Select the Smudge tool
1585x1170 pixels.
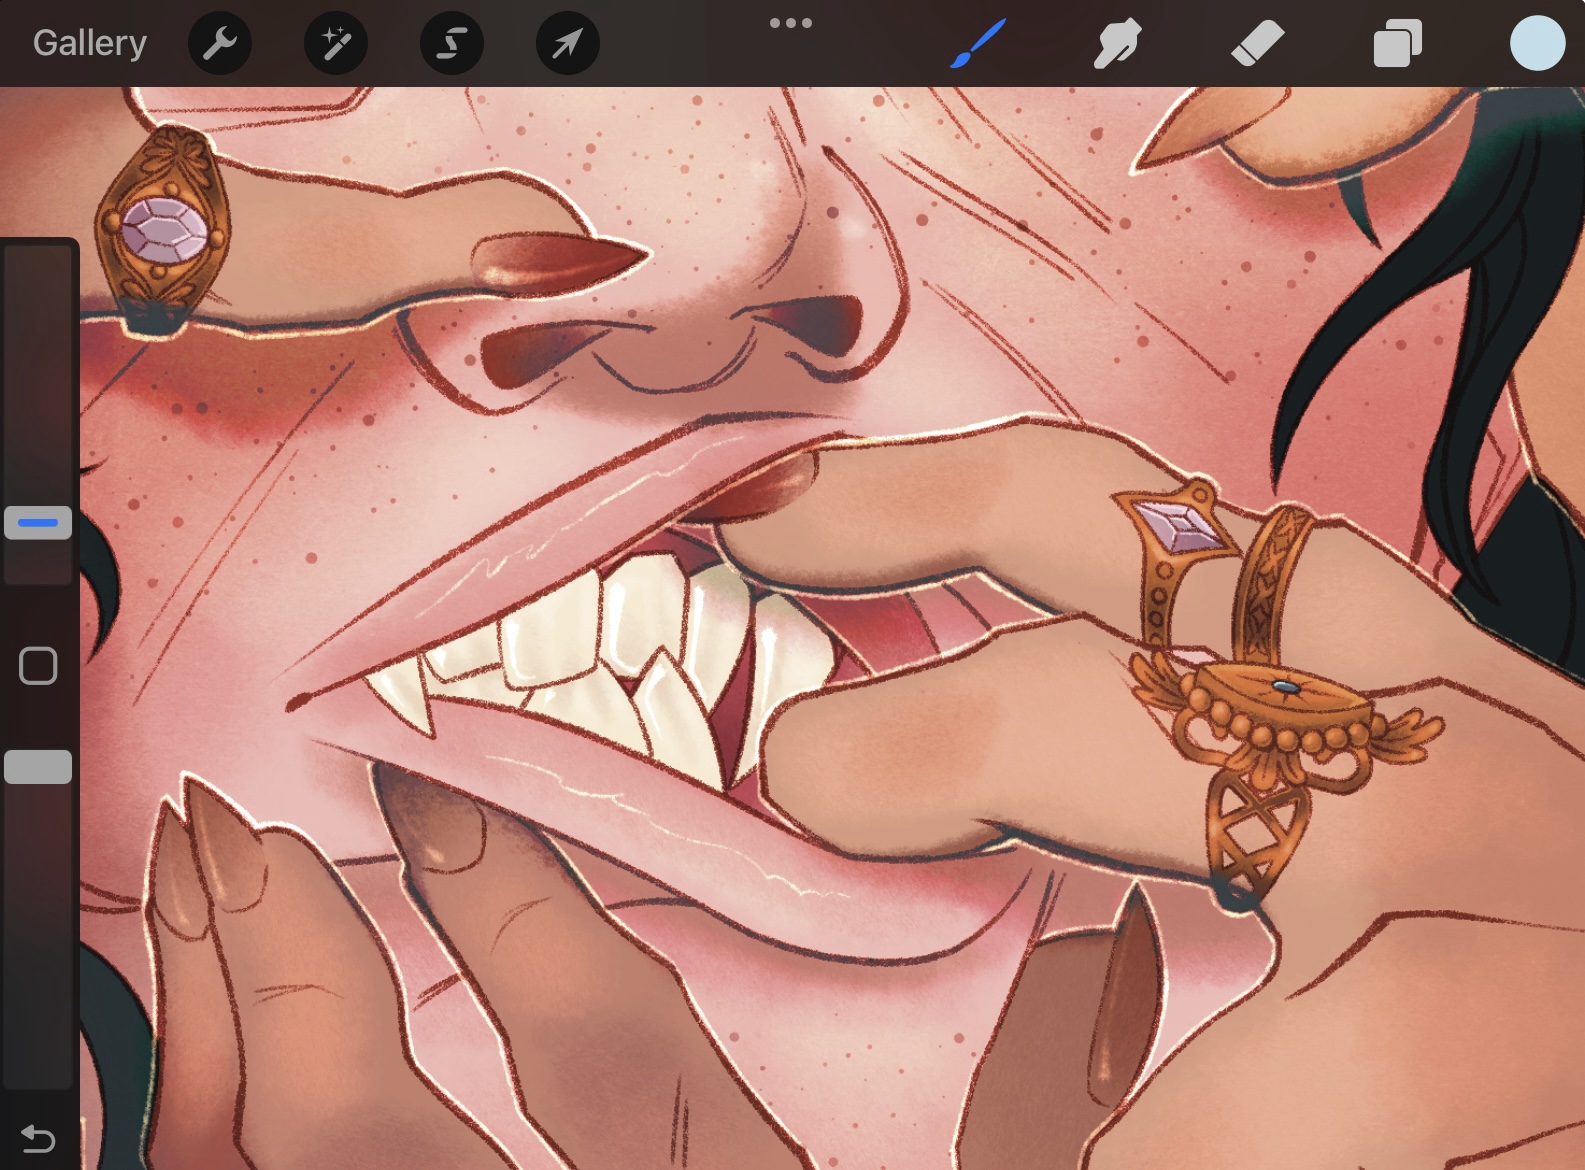pyautogui.click(x=1117, y=43)
